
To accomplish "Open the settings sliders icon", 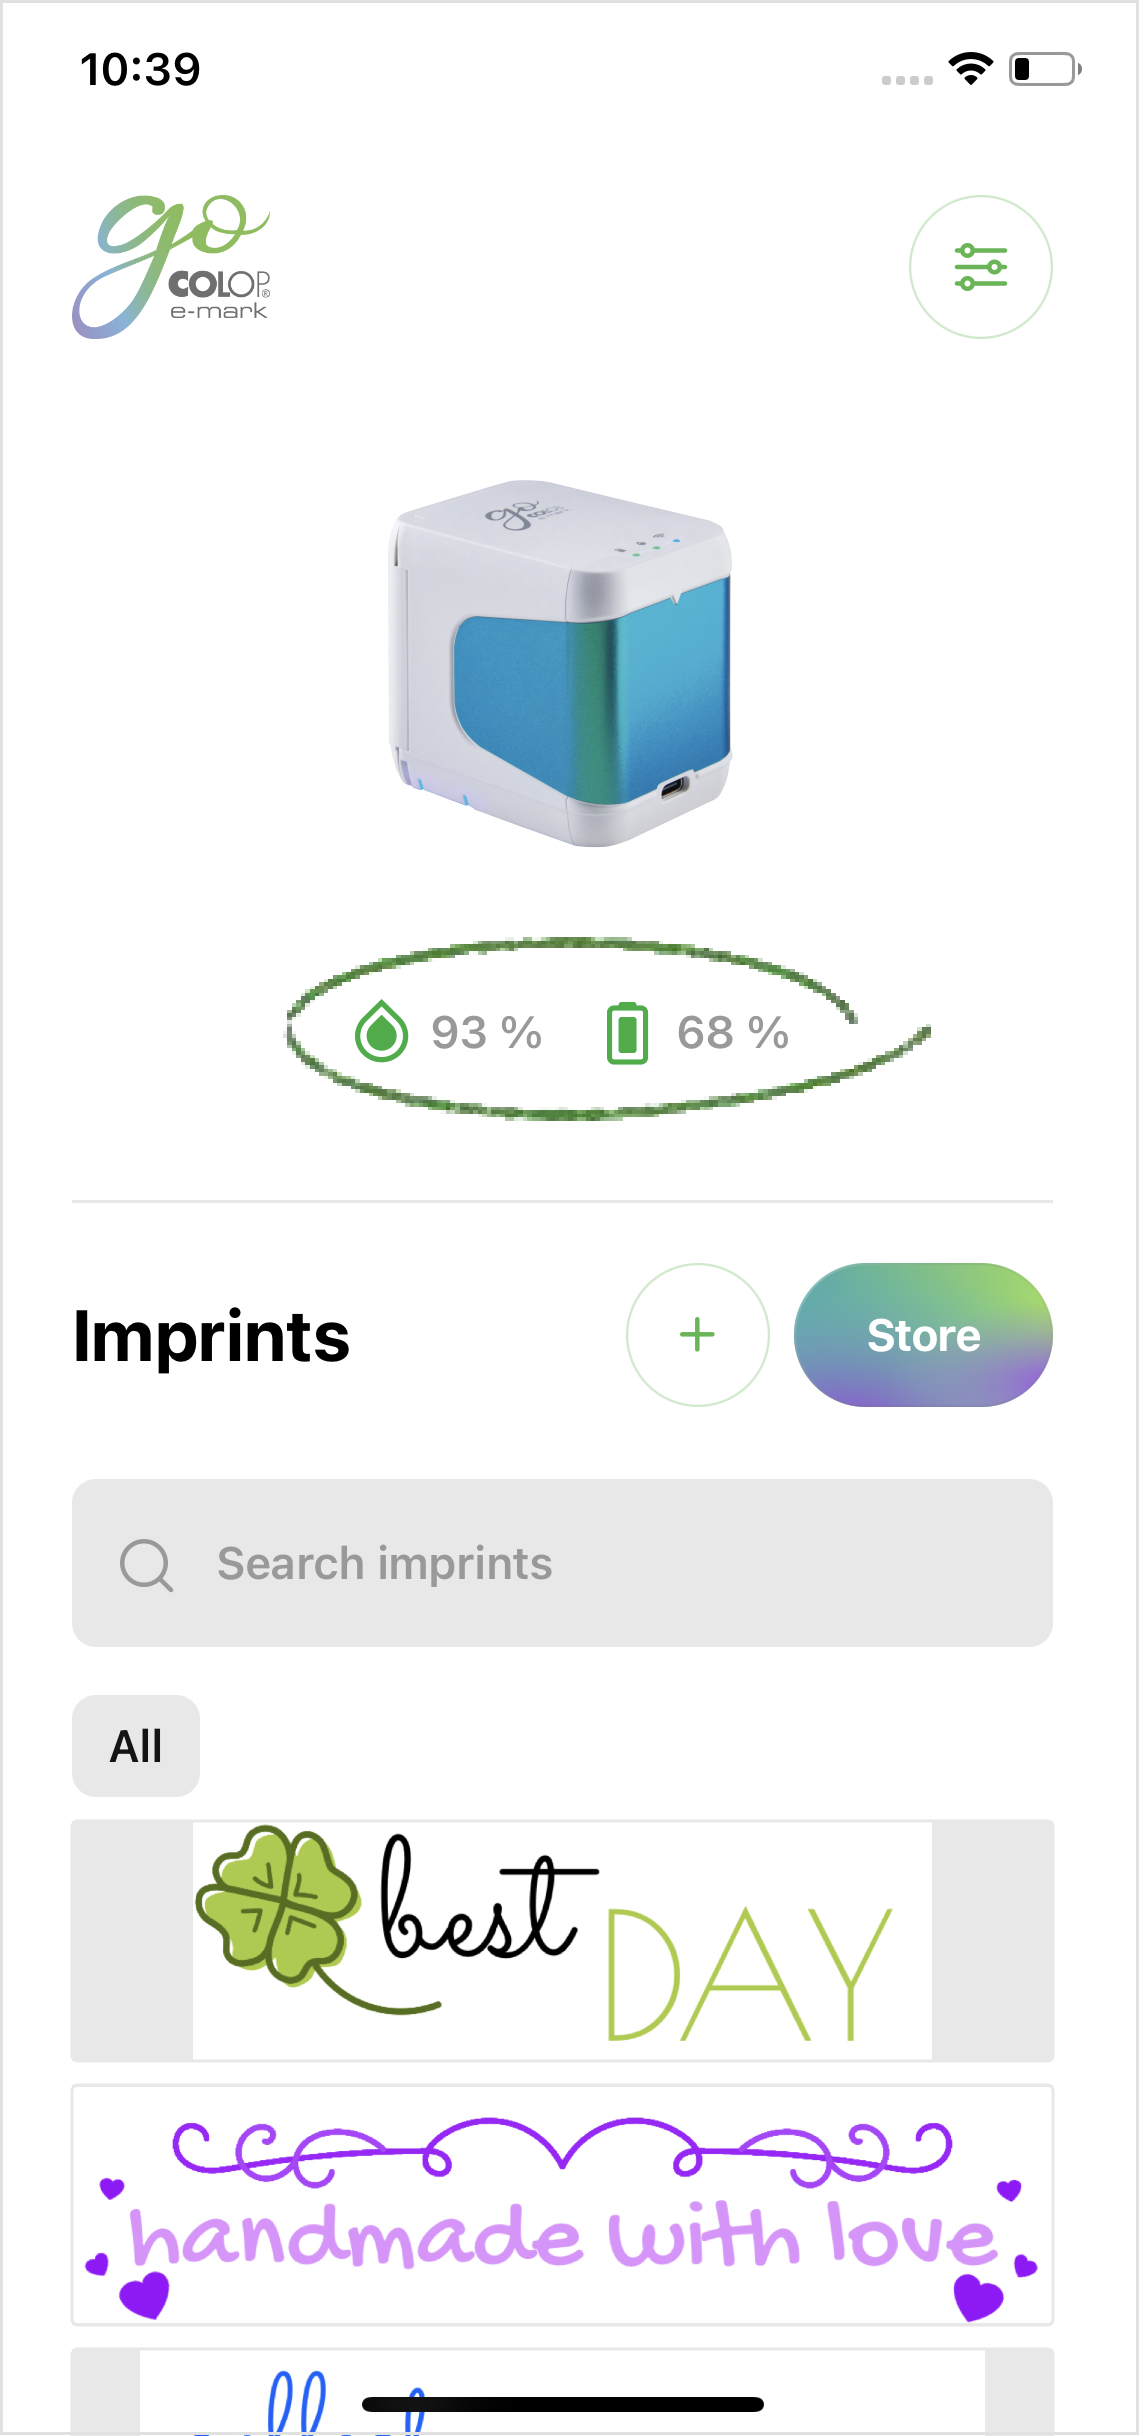I will click(980, 267).
